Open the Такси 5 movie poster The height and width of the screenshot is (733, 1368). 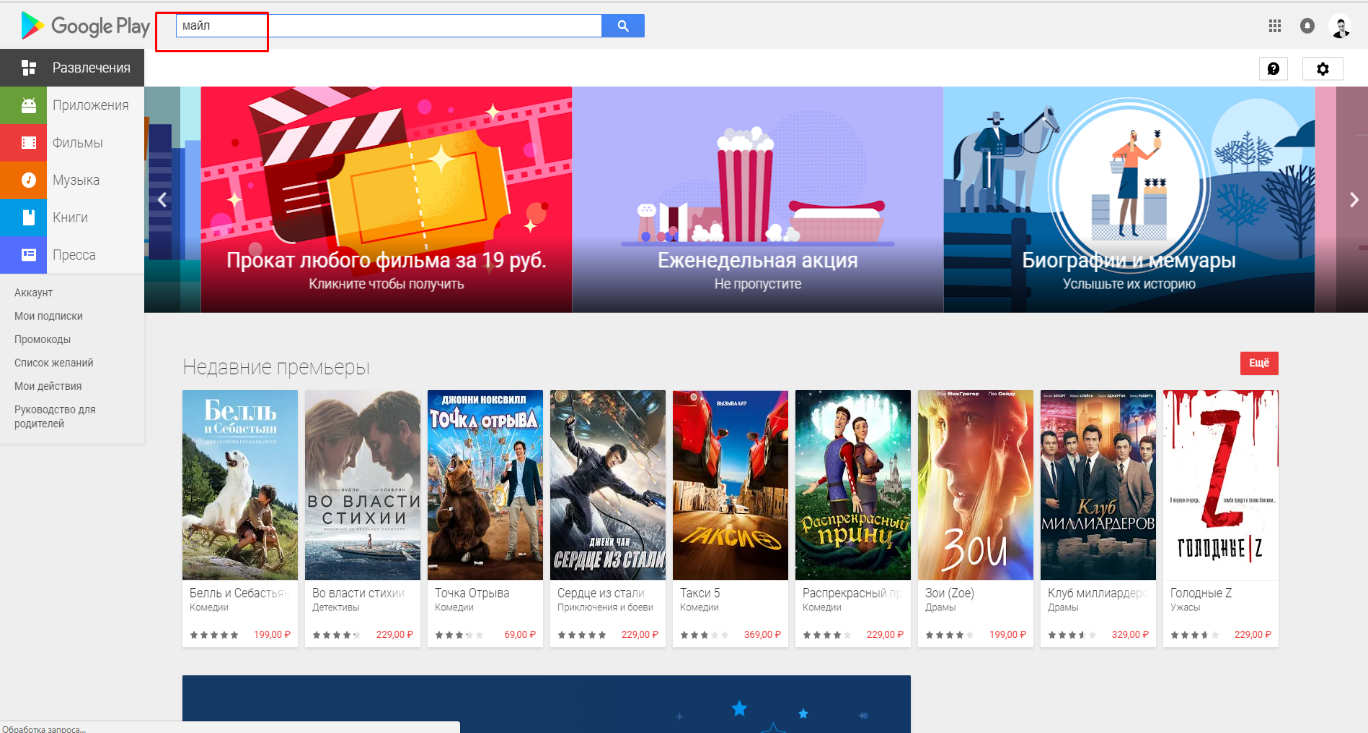click(x=730, y=485)
